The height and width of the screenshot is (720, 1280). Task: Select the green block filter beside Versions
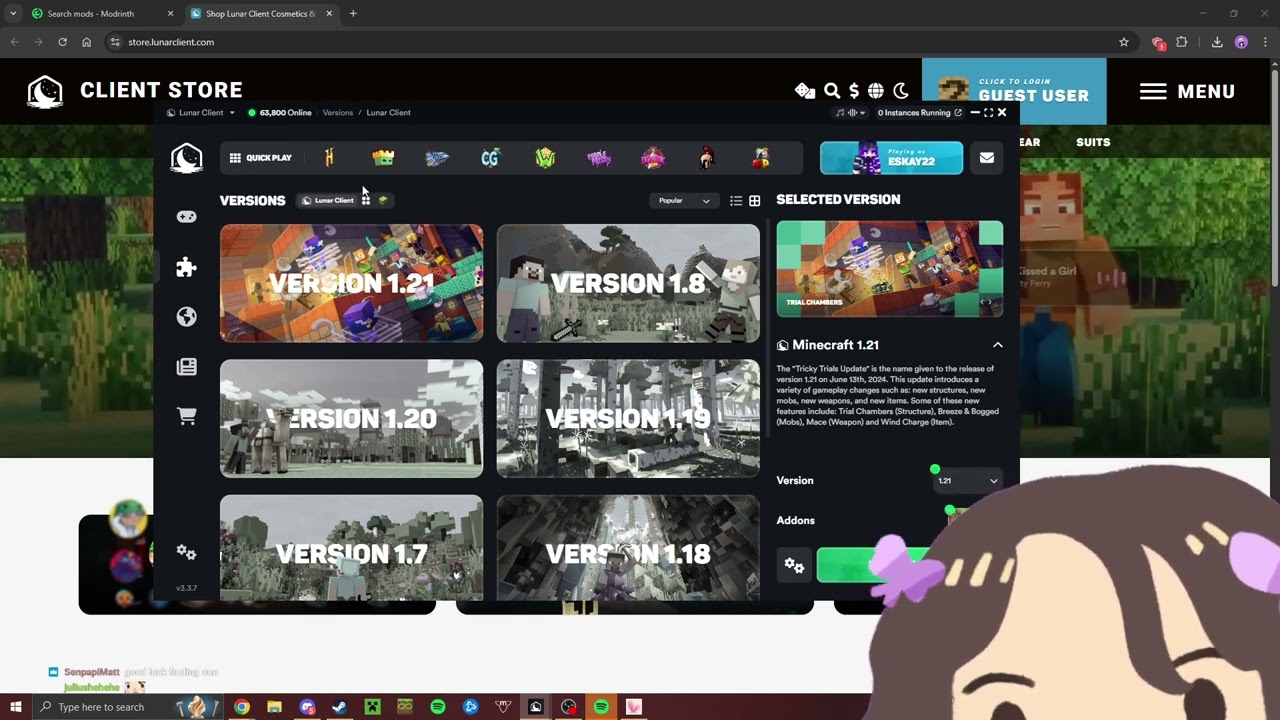coord(383,201)
